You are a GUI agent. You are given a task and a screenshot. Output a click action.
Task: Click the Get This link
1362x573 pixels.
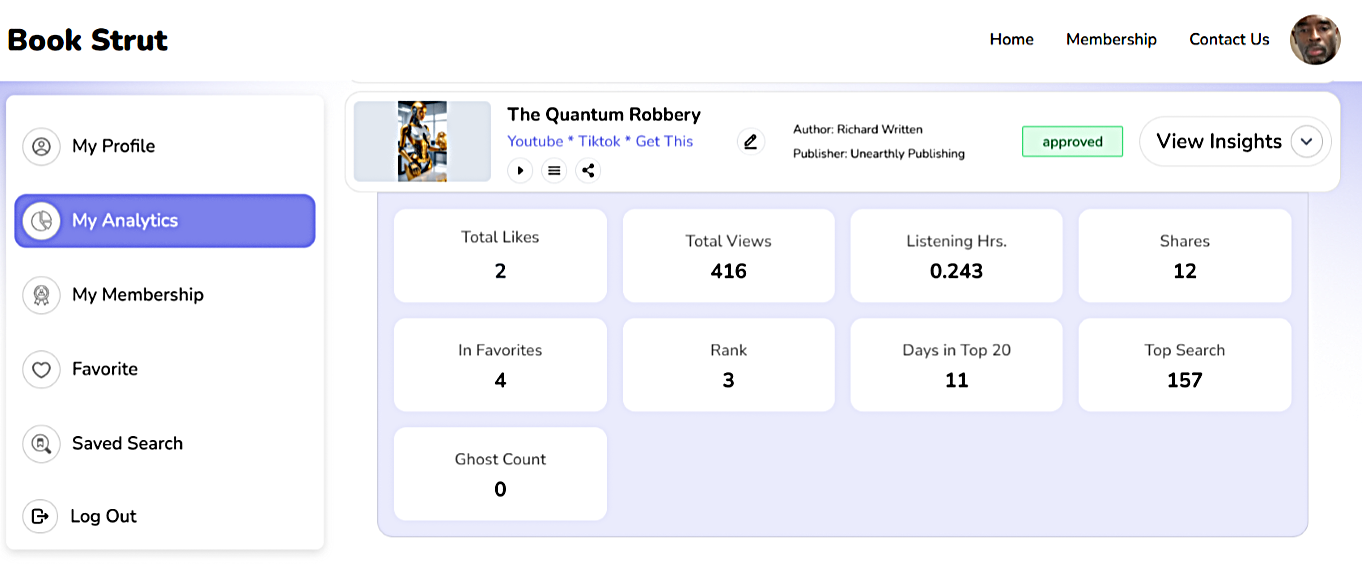point(664,142)
